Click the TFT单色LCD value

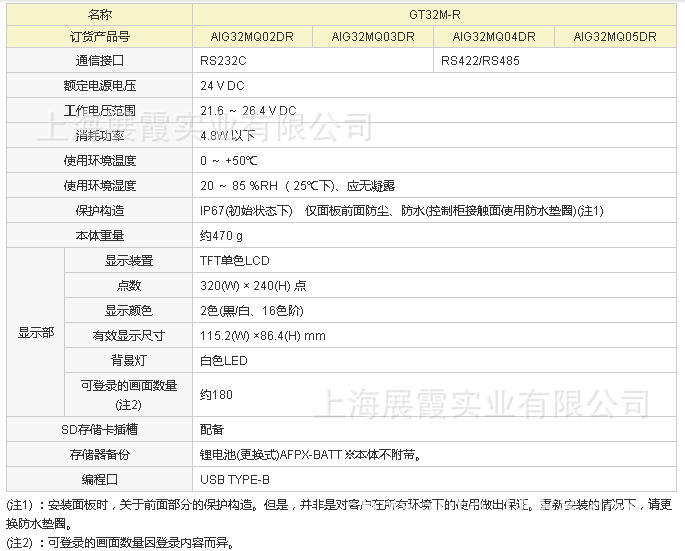click(x=235, y=261)
